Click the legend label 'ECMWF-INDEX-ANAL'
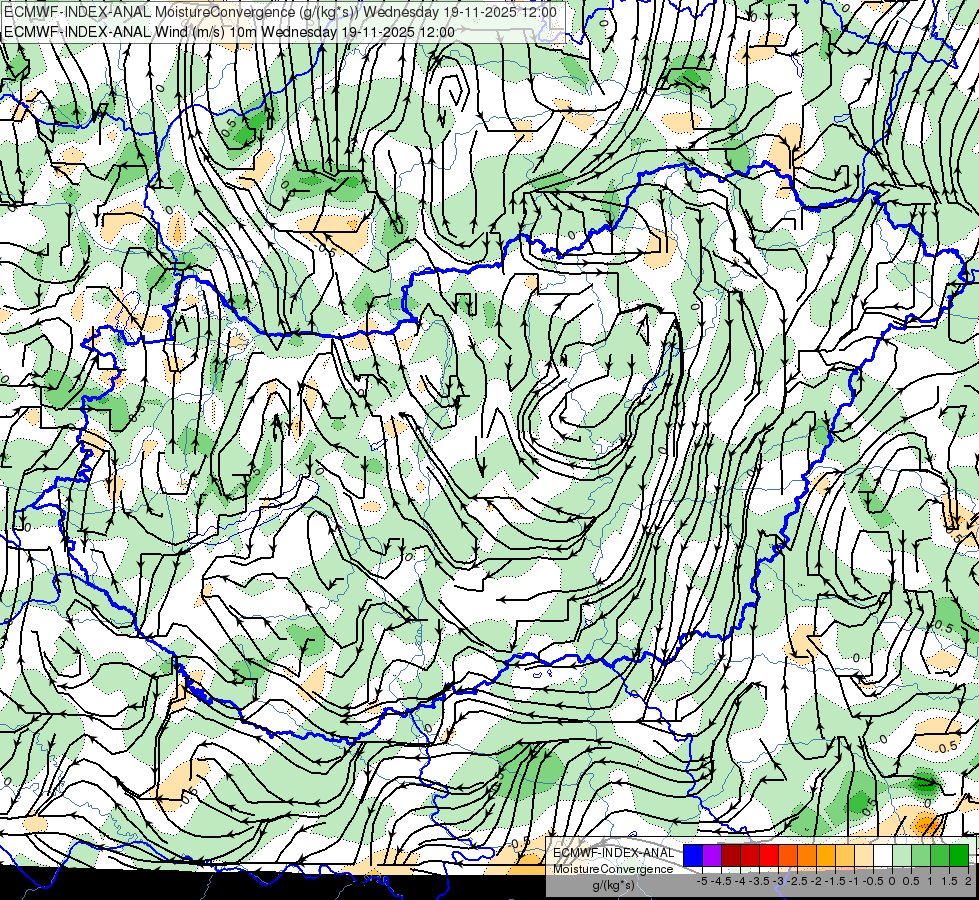 click(613, 853)
